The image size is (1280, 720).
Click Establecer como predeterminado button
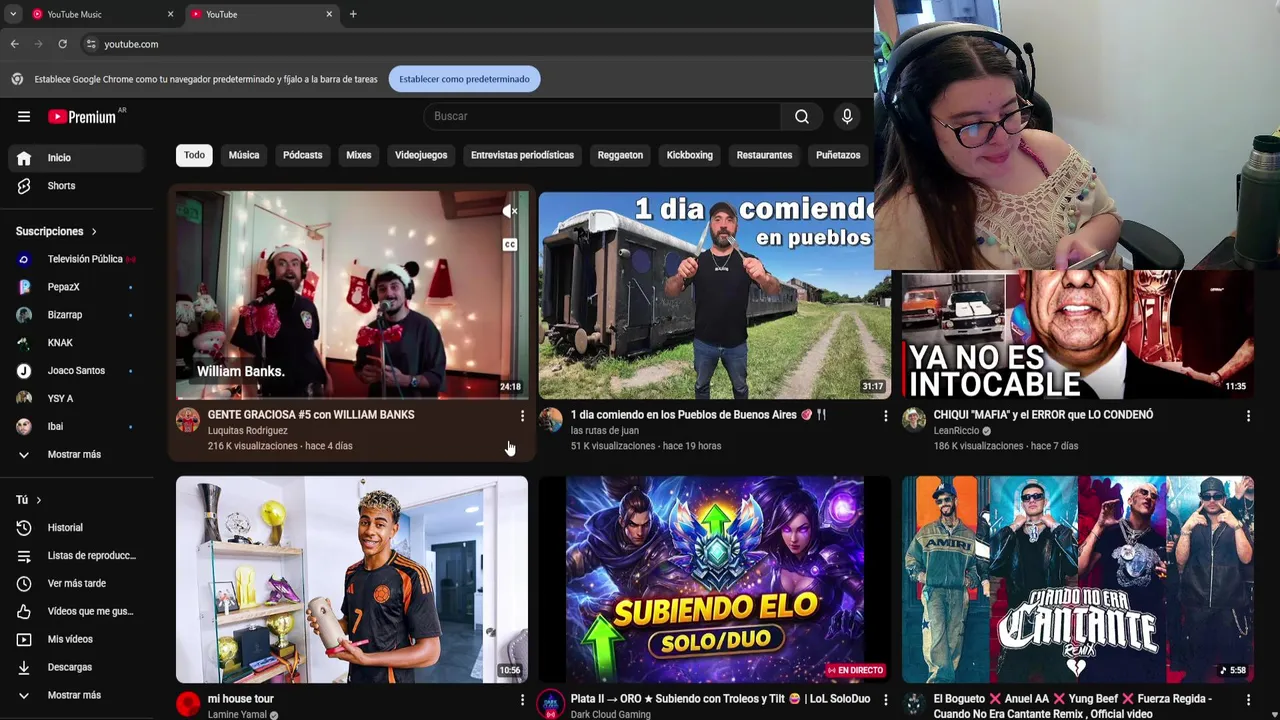point(465,79)
